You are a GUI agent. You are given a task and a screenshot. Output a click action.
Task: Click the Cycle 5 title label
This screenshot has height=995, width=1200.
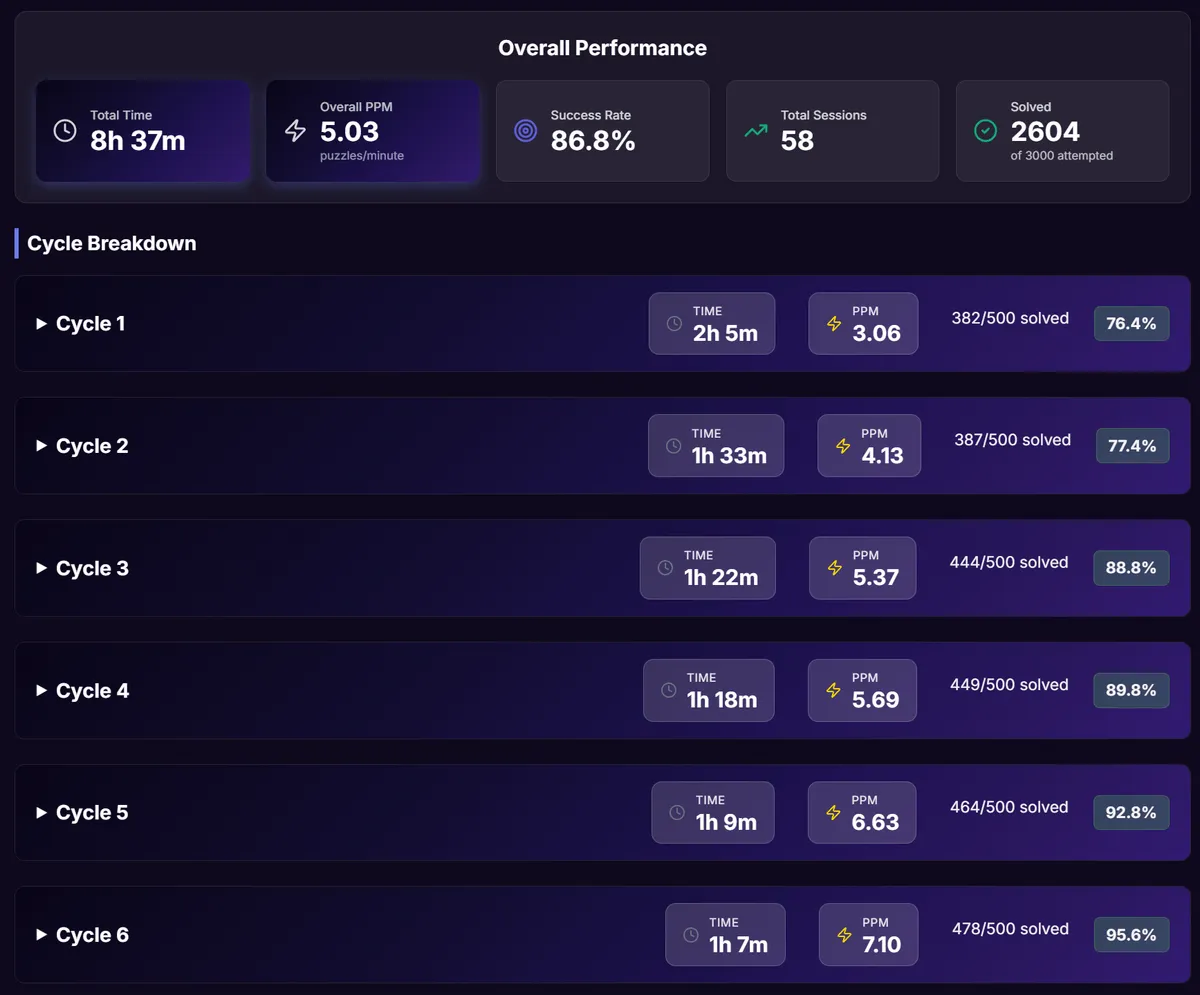[92, 813]
